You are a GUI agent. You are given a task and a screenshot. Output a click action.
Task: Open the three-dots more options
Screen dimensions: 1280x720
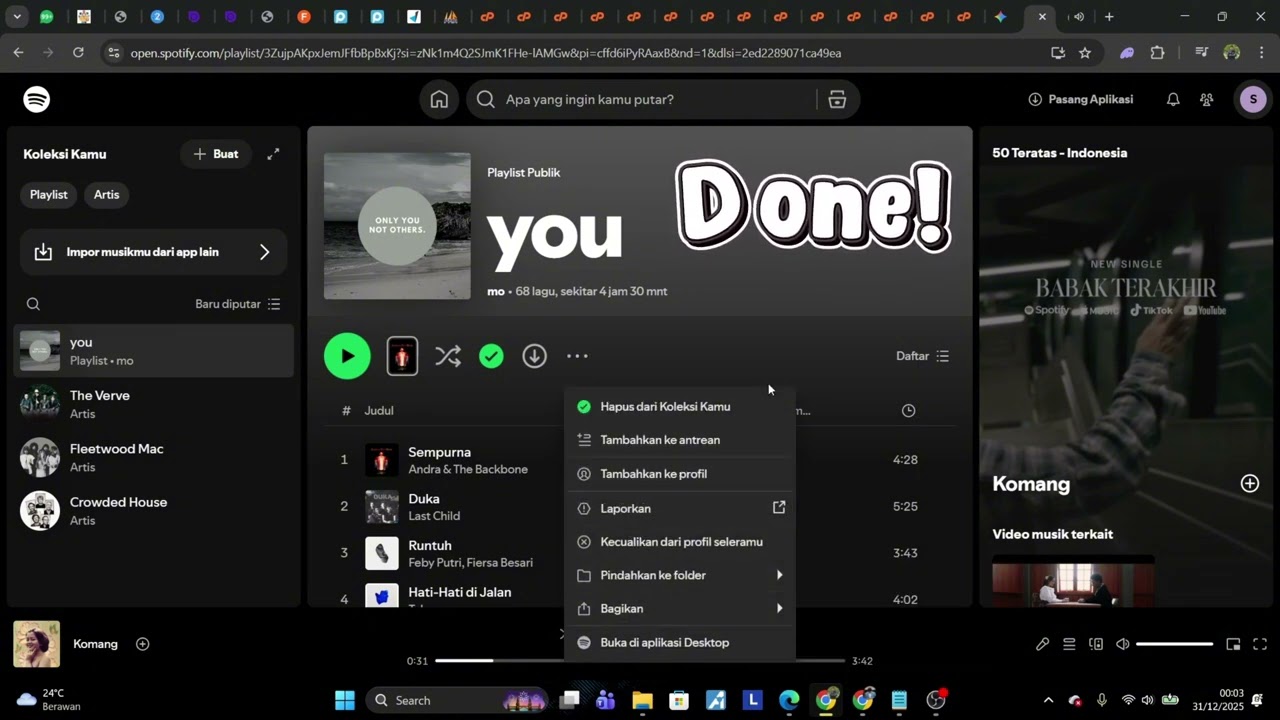[x=577, y=356]
